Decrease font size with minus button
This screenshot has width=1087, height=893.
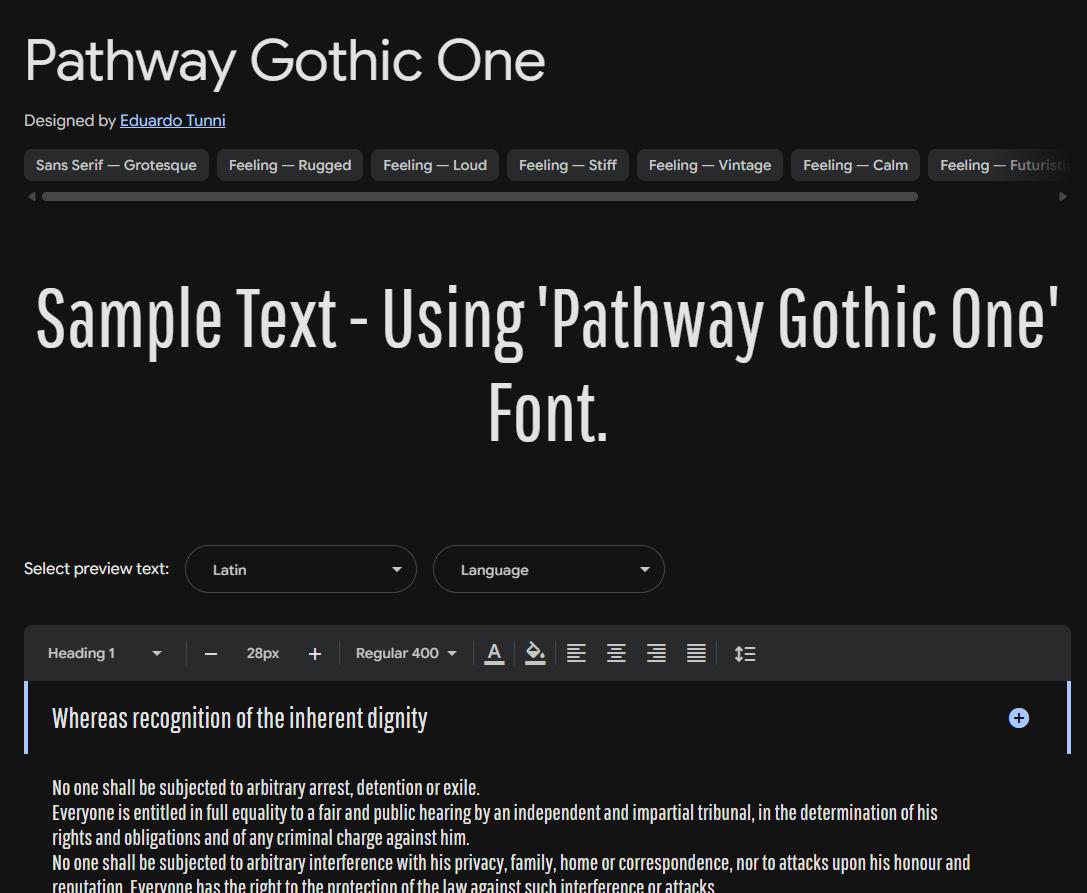click(211, 654)
